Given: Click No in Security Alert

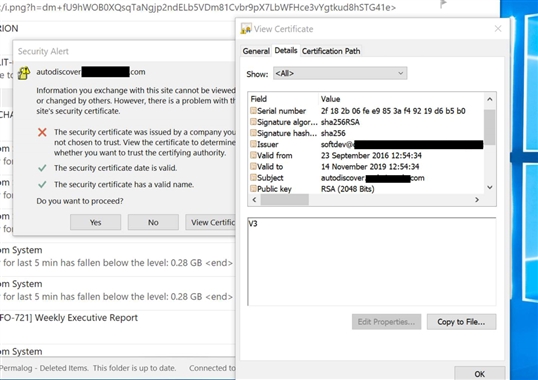Looking at the screenshot, I should coord(153,222).
